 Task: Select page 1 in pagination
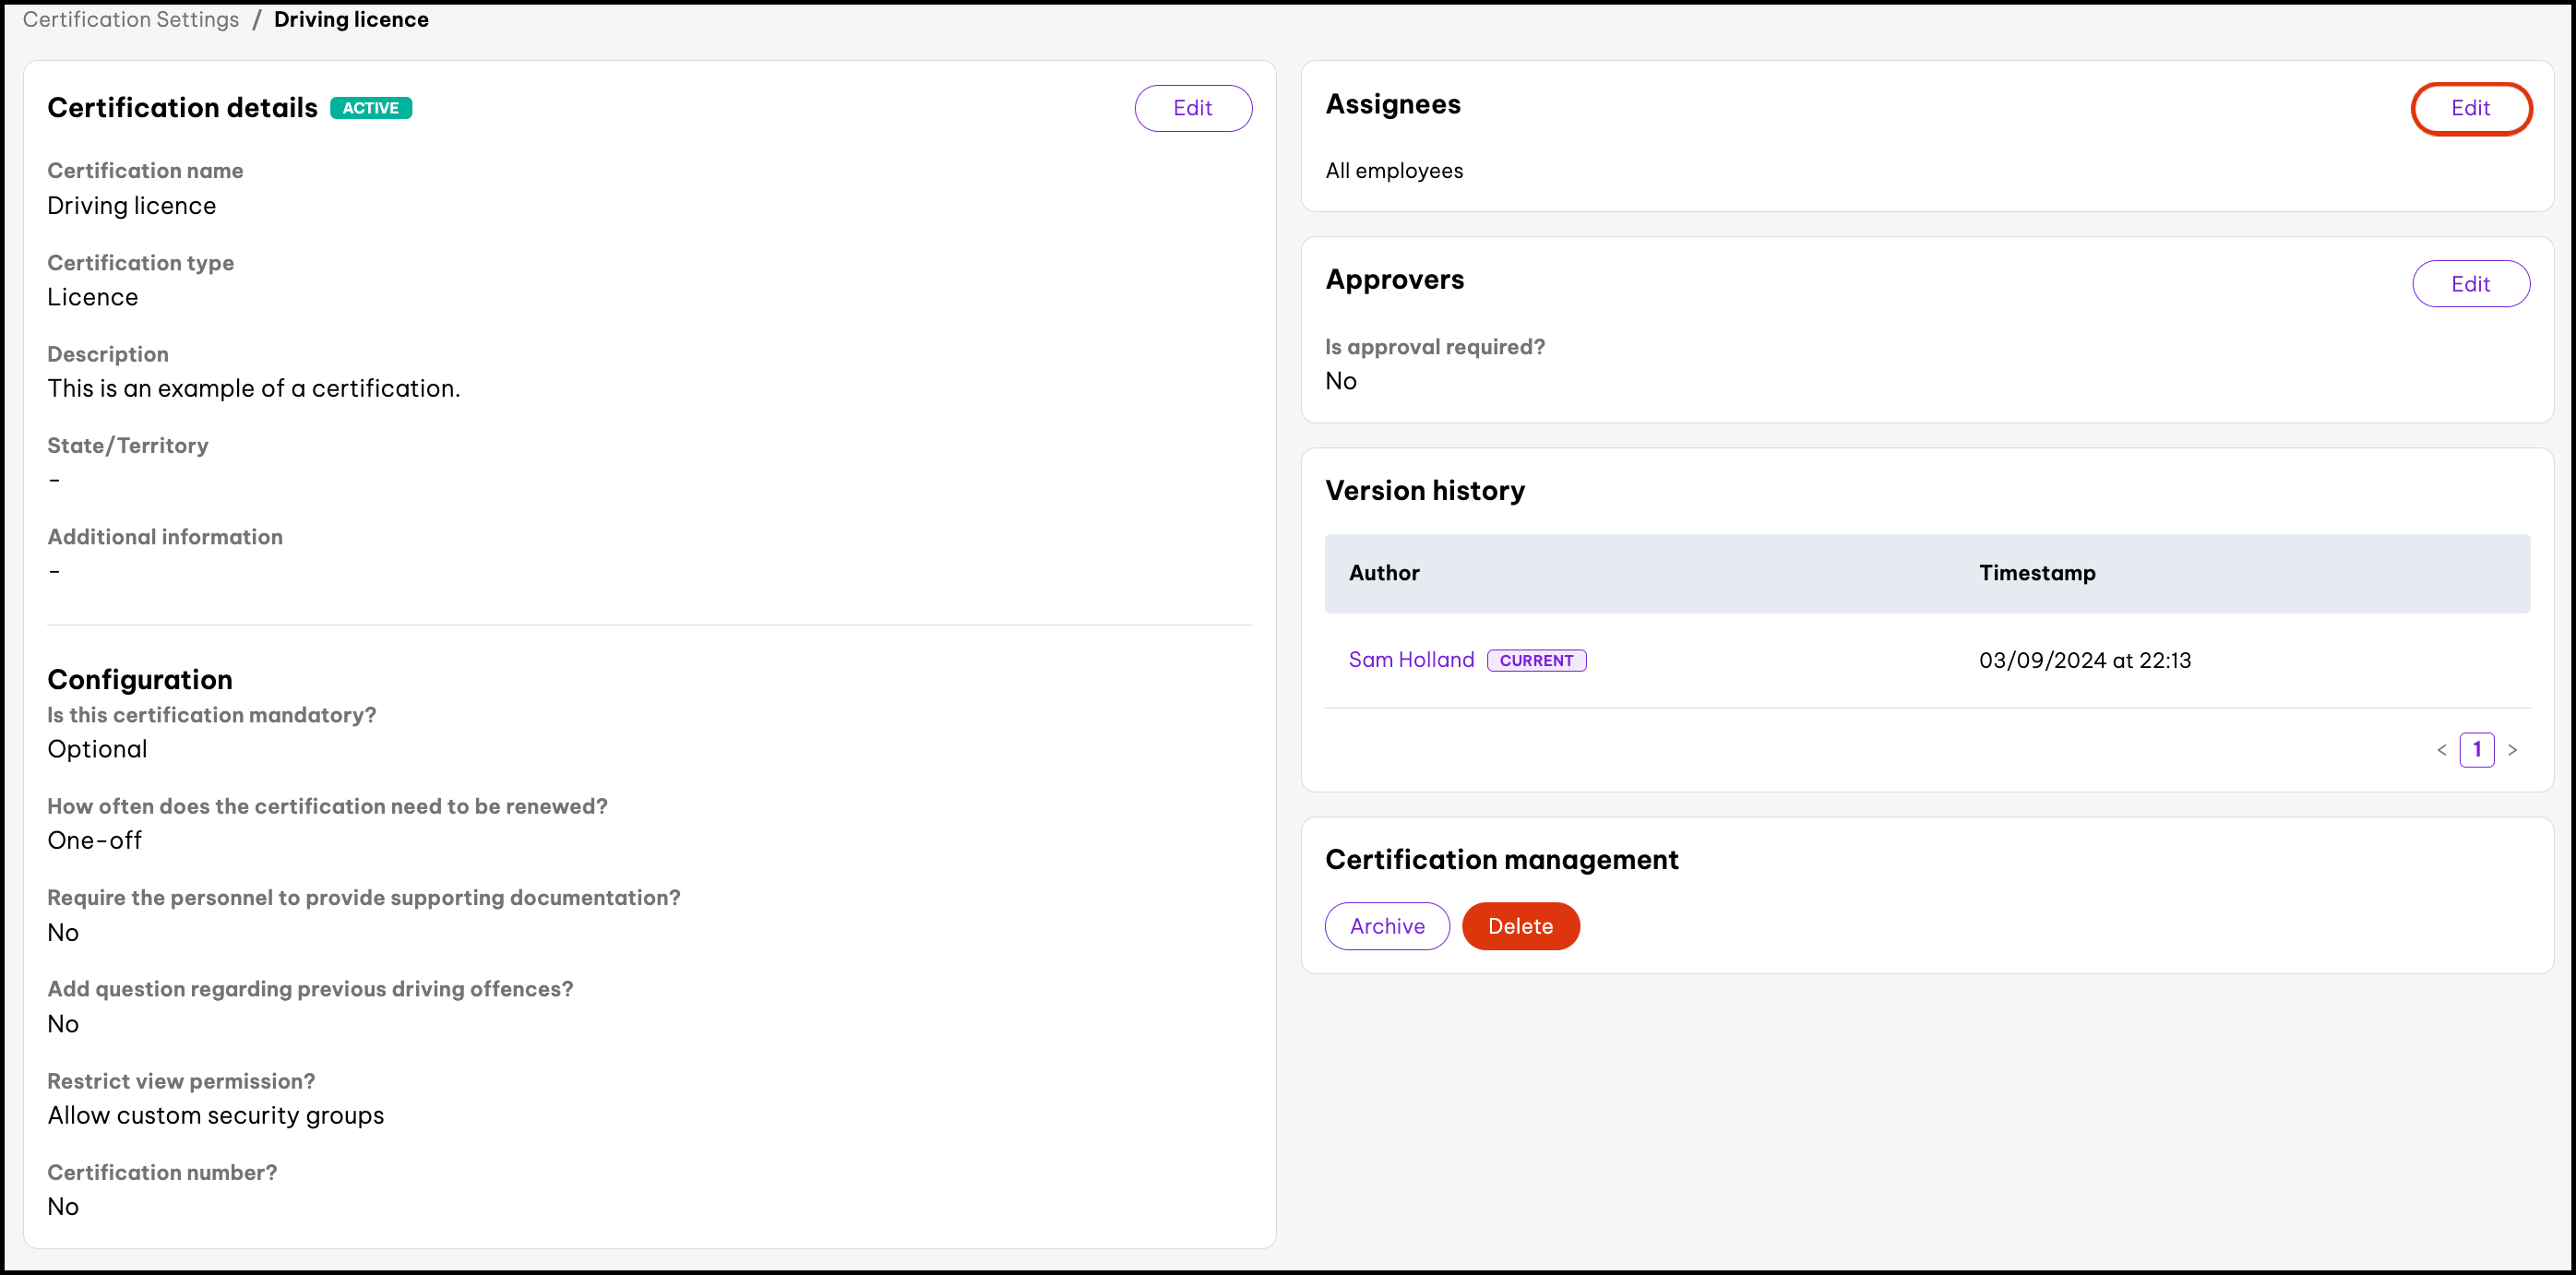2476,750
